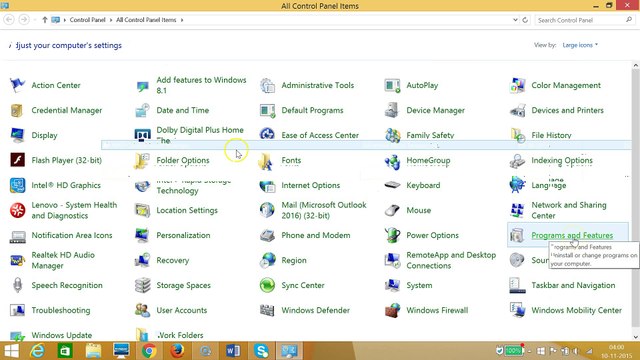This screenshot has width=640, height=360.
Task: Open the Display monitor icon
Action: [17, 135]
